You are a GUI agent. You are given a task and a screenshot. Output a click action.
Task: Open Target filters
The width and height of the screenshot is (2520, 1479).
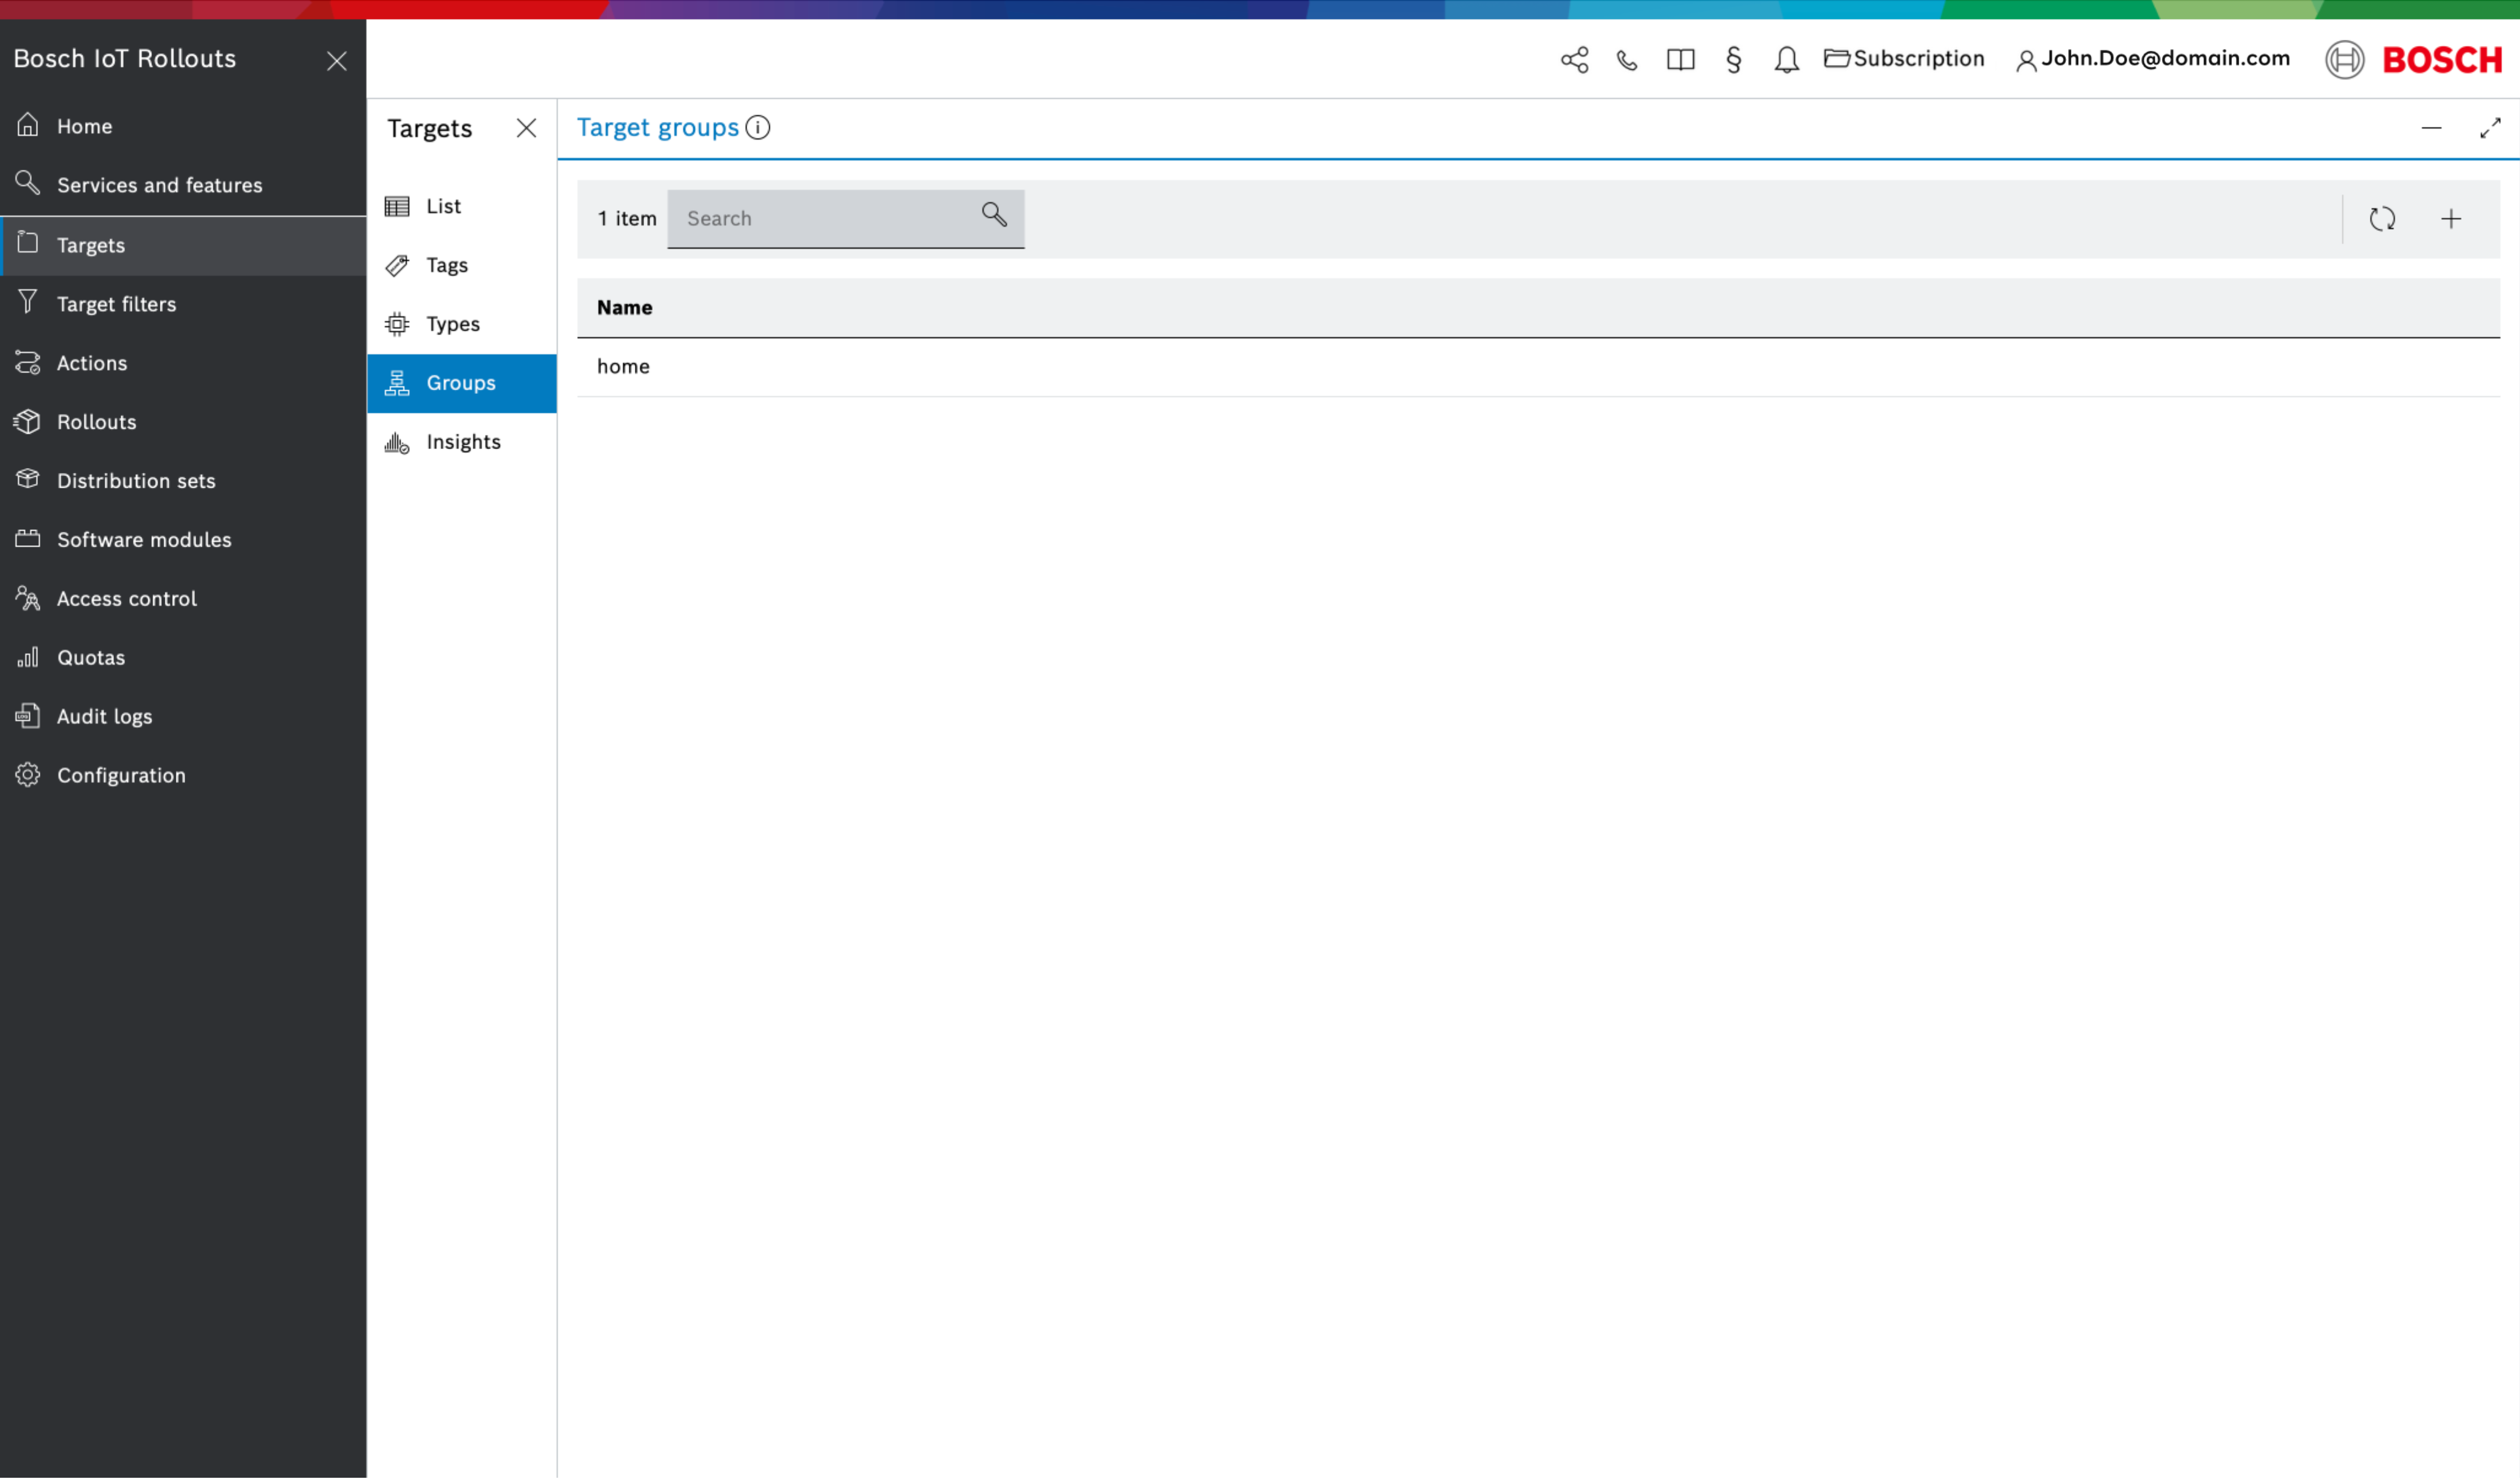[183, 304]
